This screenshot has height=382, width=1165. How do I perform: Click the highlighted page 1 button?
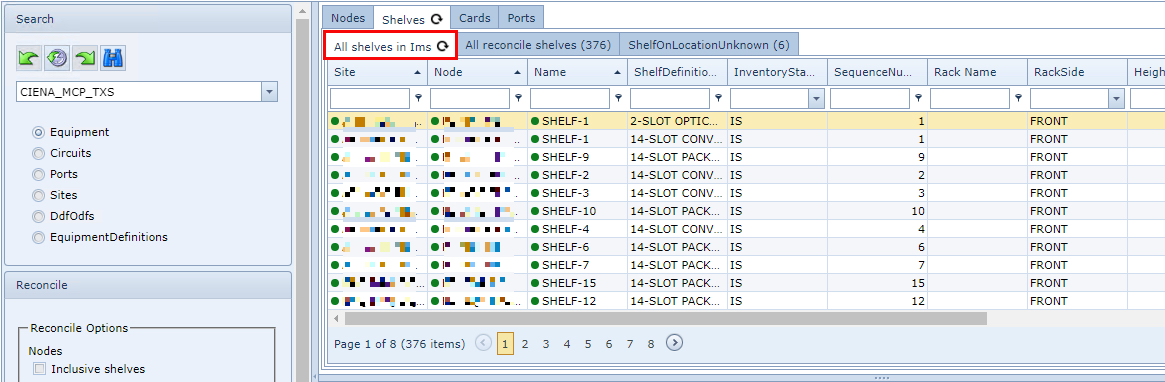[505, 343]
